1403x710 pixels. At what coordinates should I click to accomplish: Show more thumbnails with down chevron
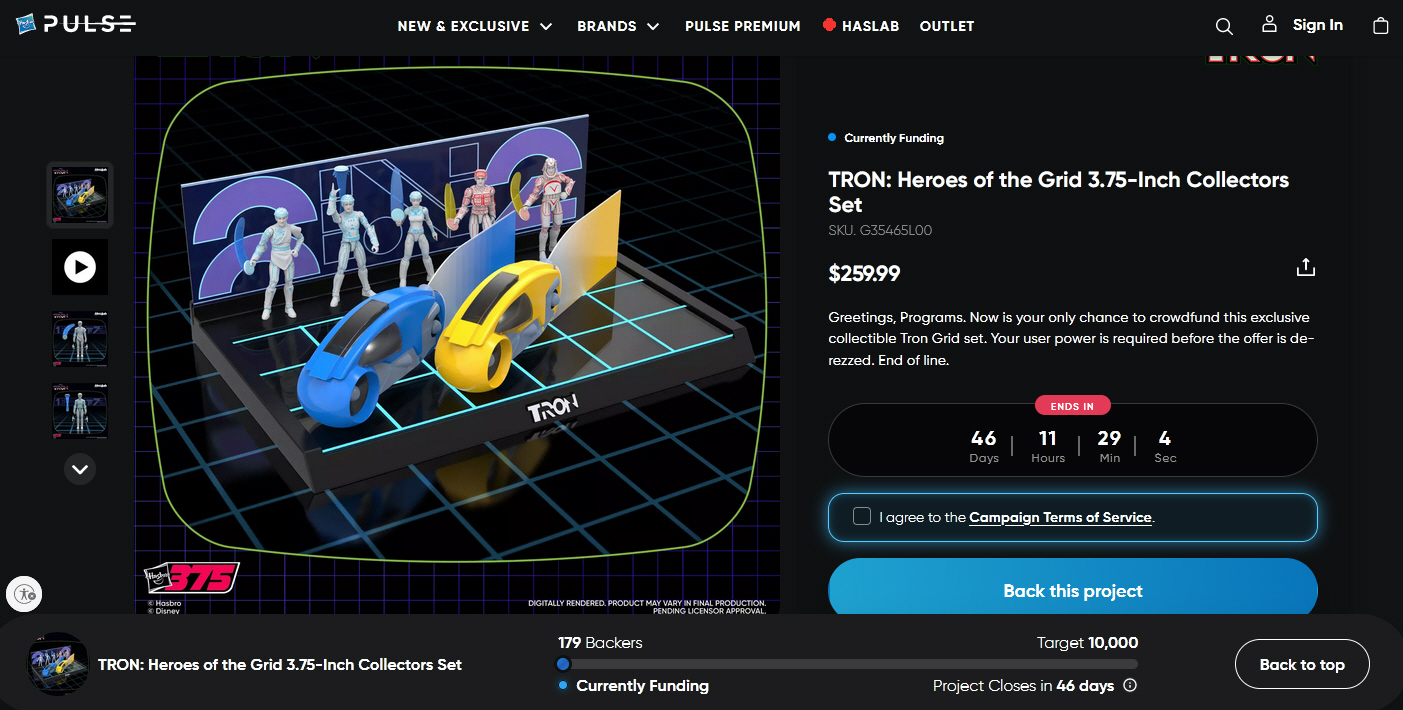click(x=80, y=468)
